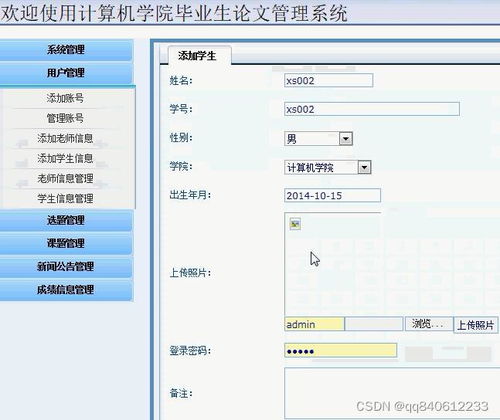Click the broken image icon in photo area
This screenshot has height=420, width=500.
(x=295, y=224)
